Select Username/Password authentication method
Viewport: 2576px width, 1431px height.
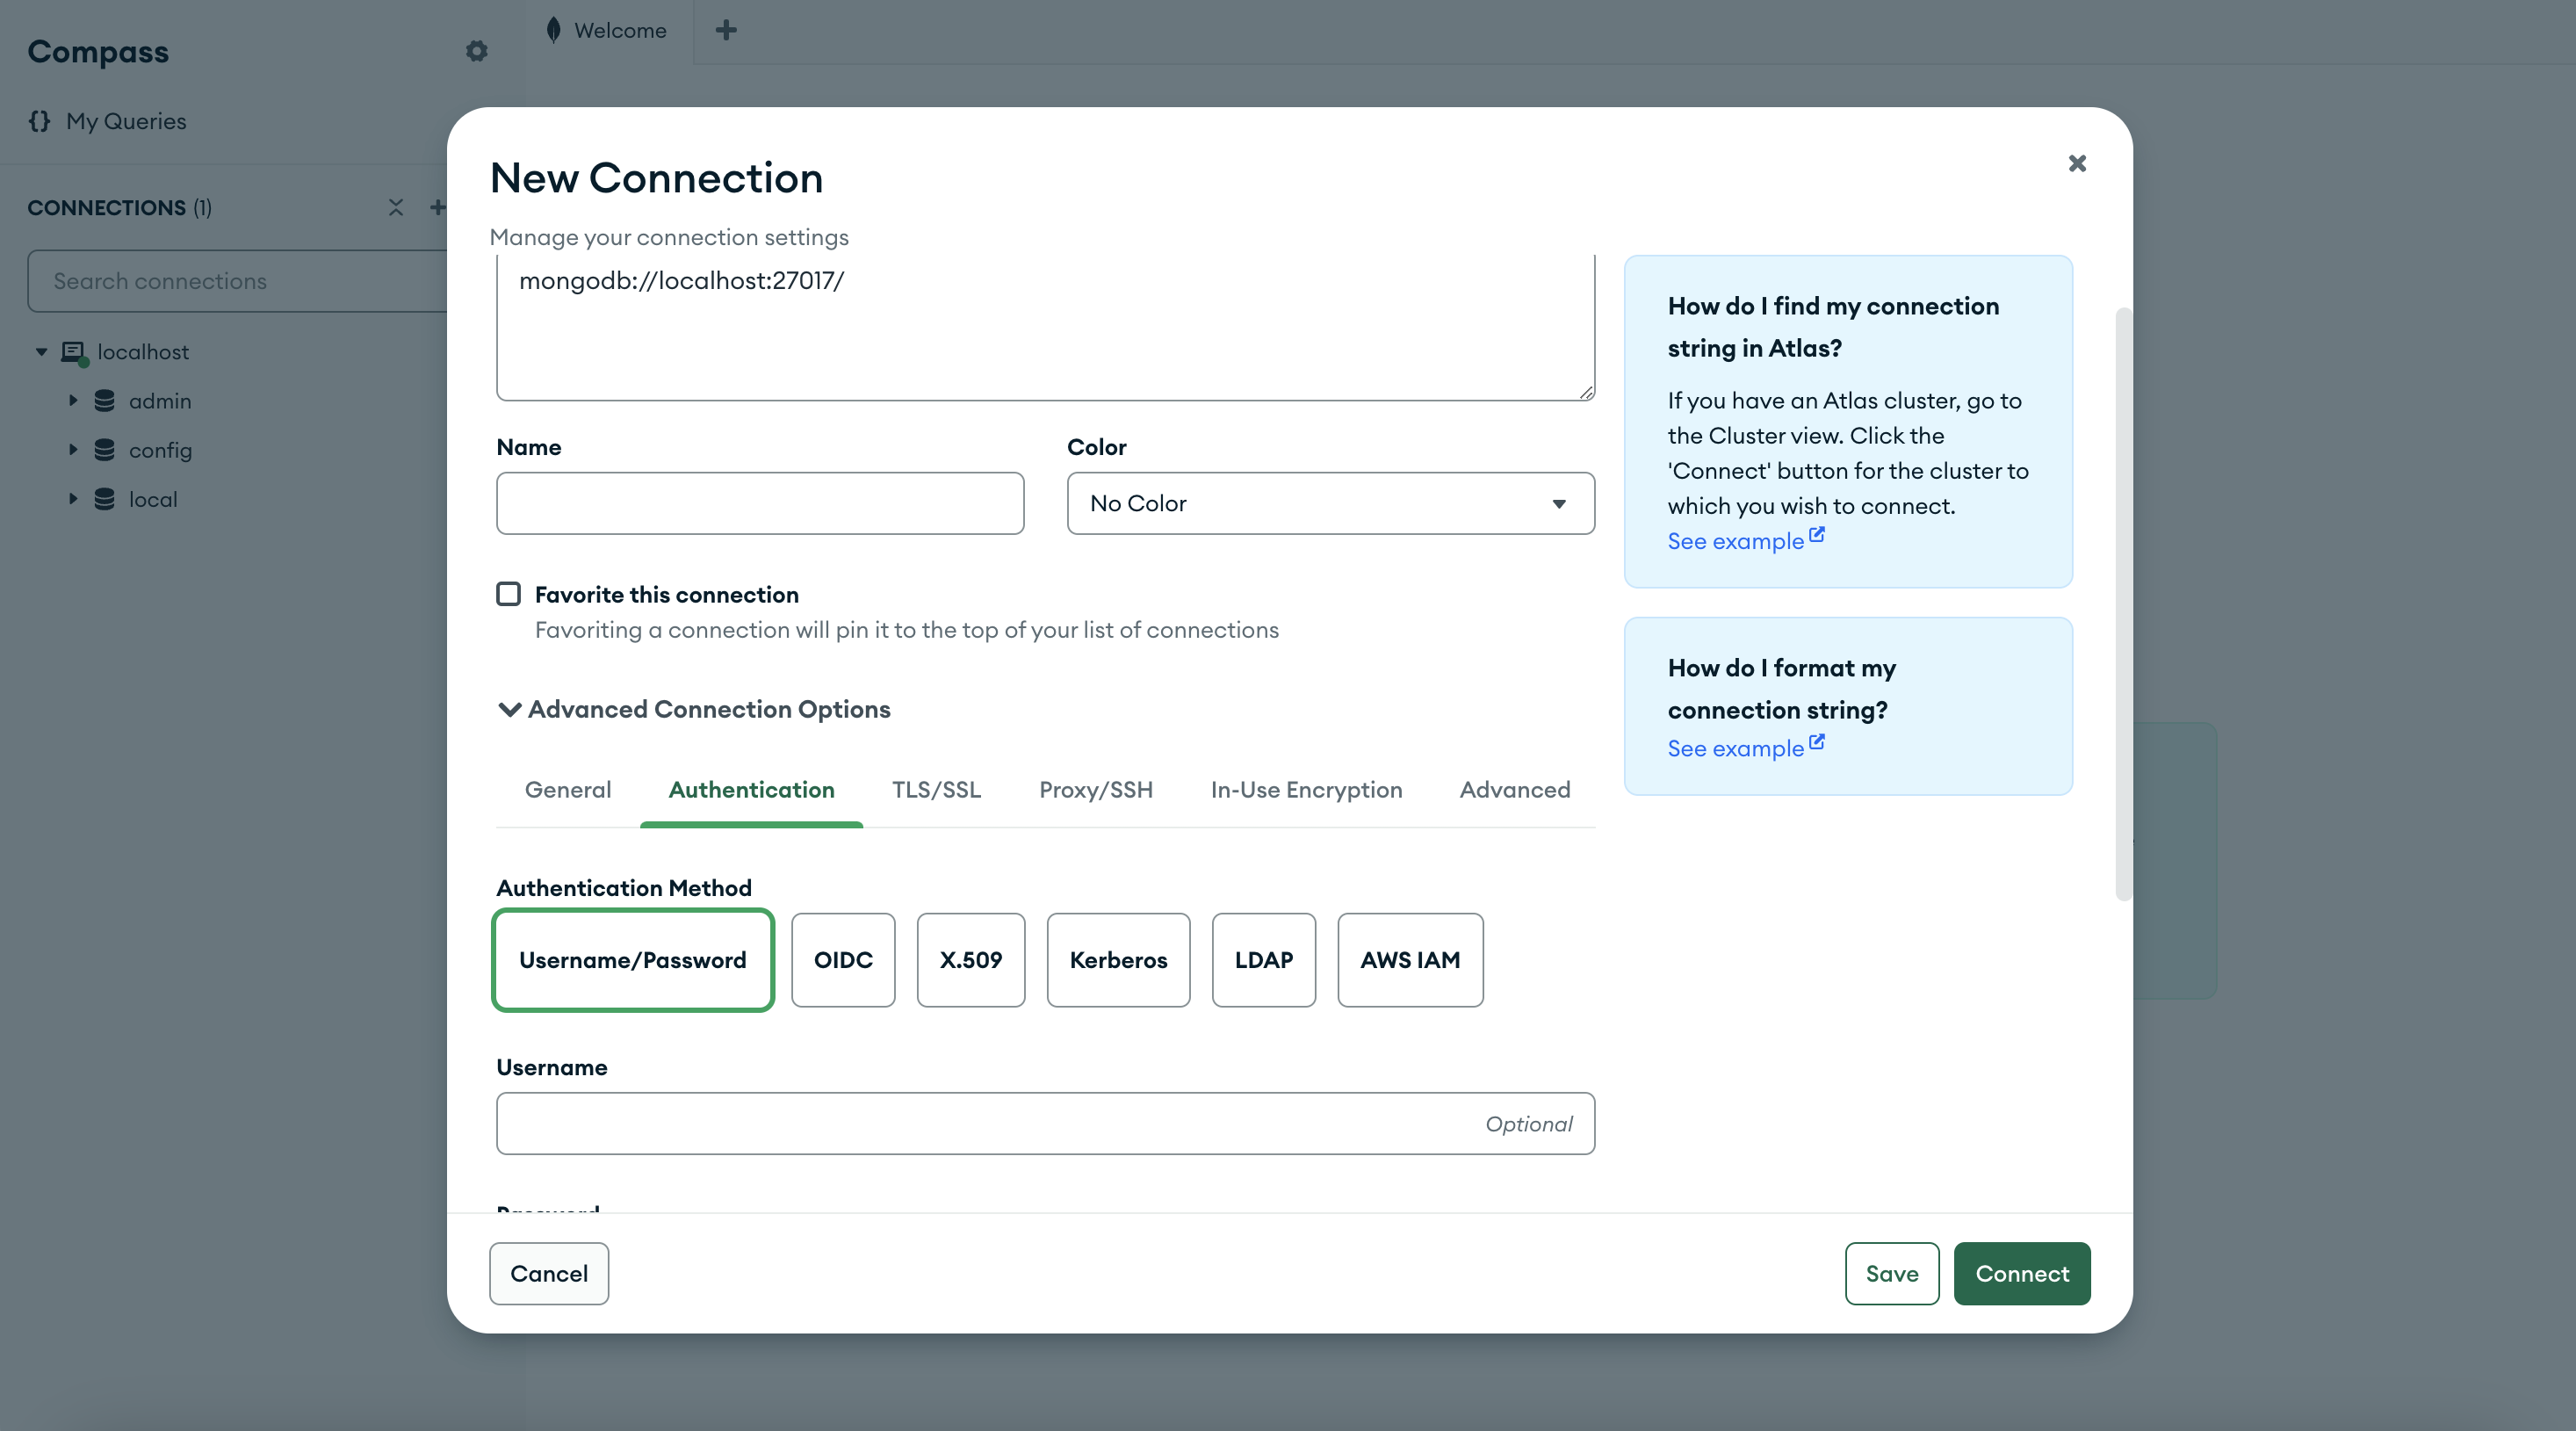(633, 960)
